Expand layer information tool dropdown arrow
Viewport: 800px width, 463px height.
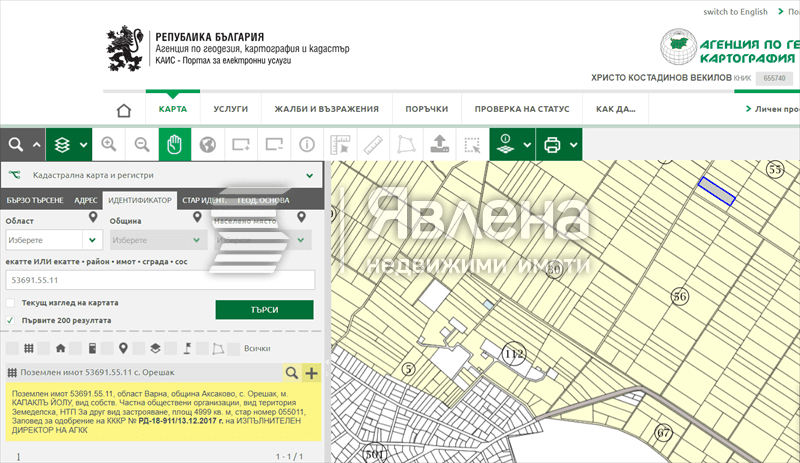coord(527,145)
